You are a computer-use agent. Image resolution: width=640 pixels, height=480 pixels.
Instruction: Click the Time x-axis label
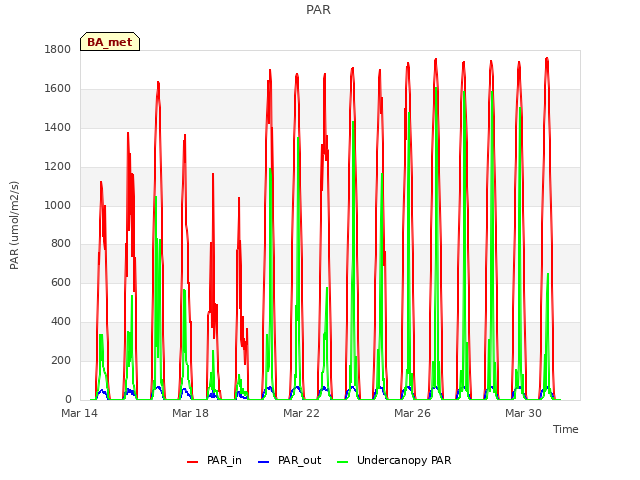(x=565, y=429)
